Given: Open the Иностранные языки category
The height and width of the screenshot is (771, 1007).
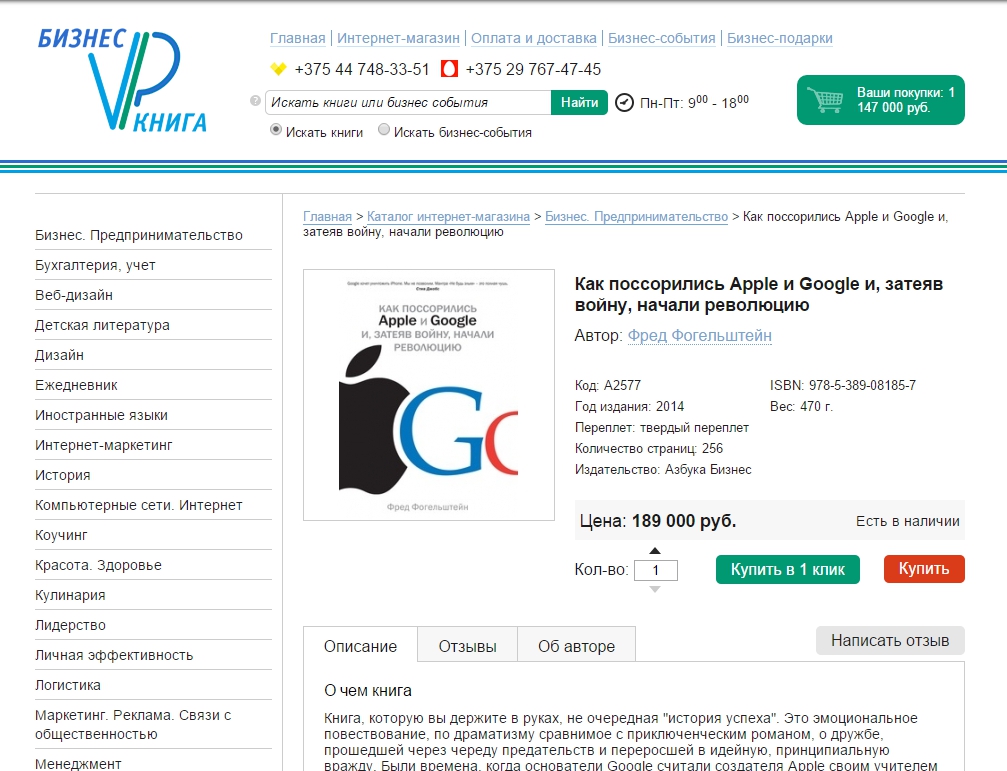Looking at the screenshot, I should tap(101, 415).
